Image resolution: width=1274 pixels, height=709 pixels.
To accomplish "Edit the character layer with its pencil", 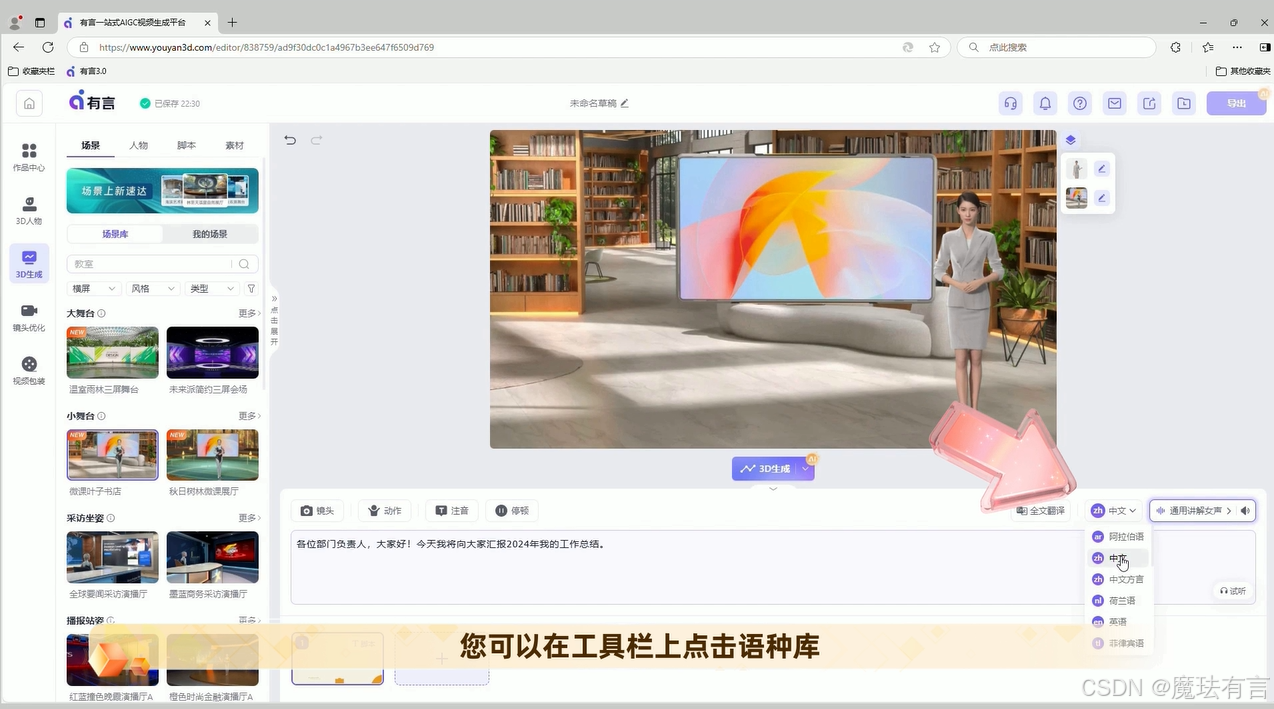I will pyautogui.click(x=1102, y=169).
